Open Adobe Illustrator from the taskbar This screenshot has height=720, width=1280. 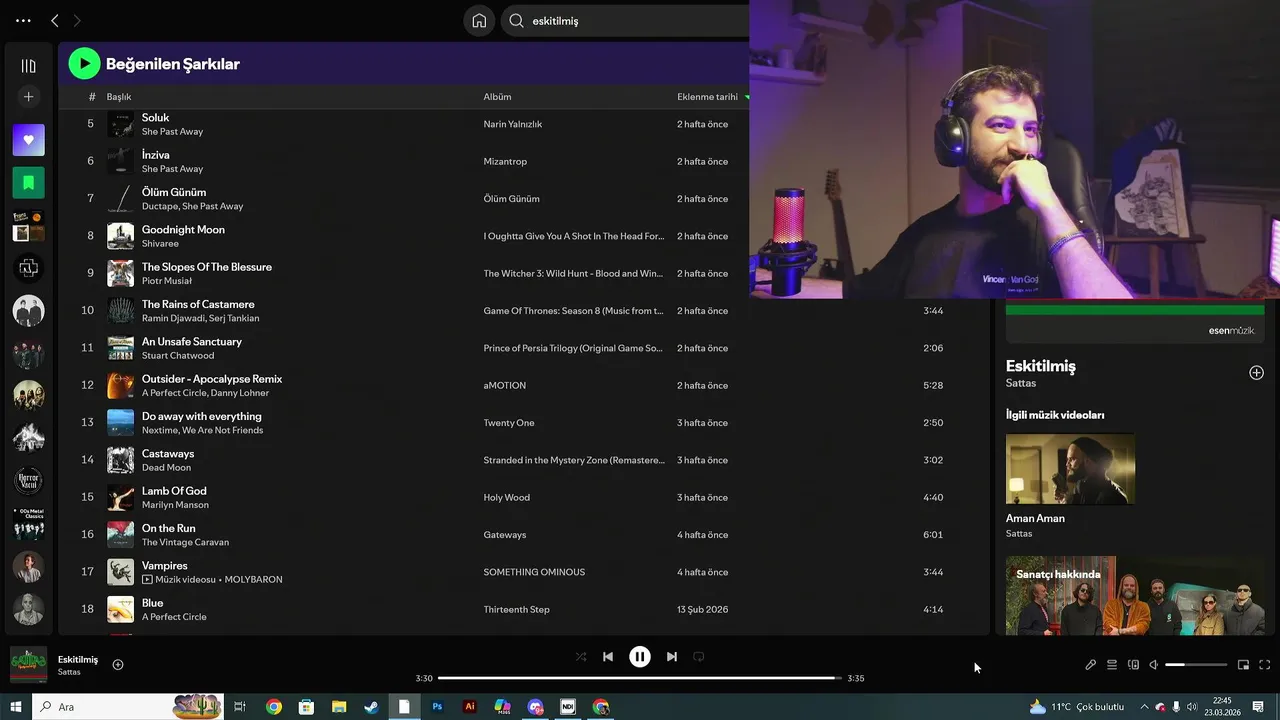[x=470, y=707]
